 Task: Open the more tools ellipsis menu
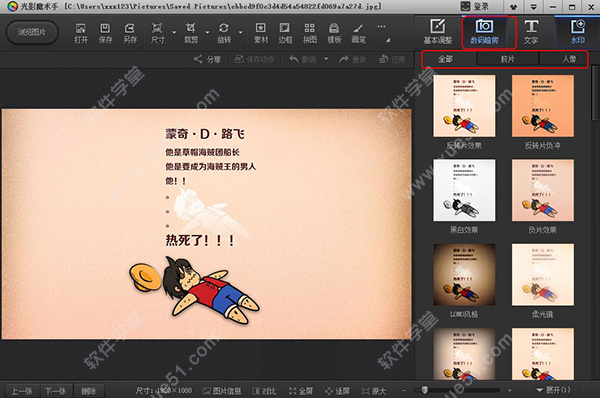pos(381,26)
